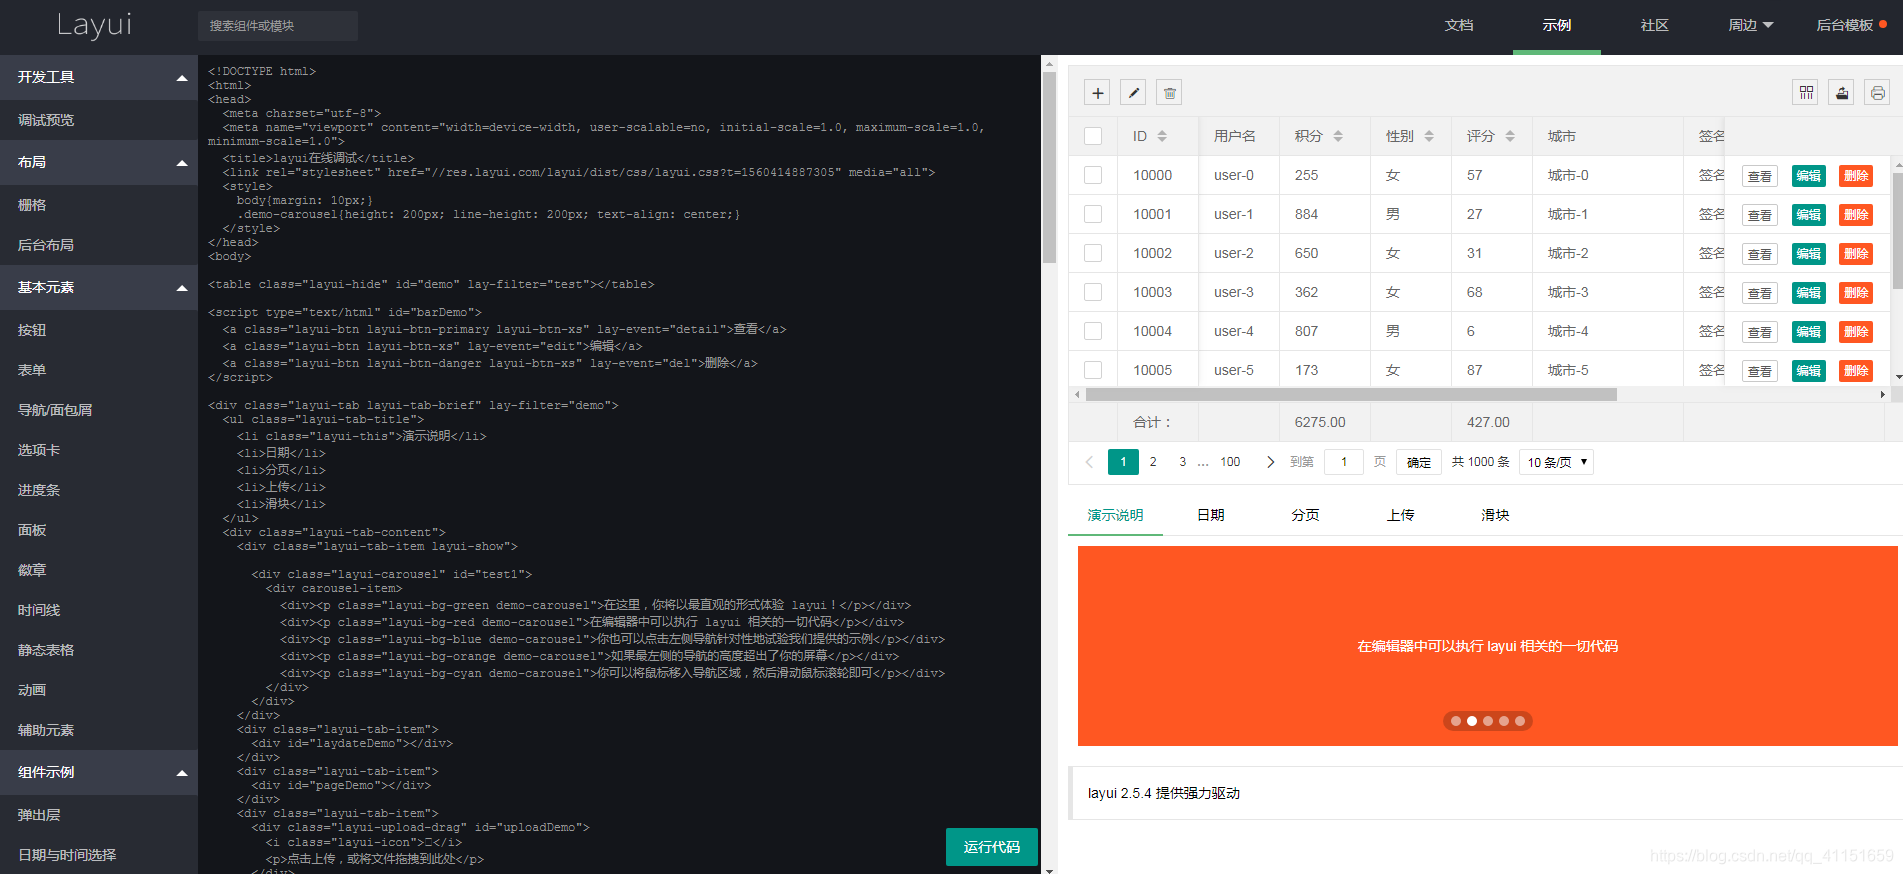Check the row checkbox for 10003

click(1093, 292)
